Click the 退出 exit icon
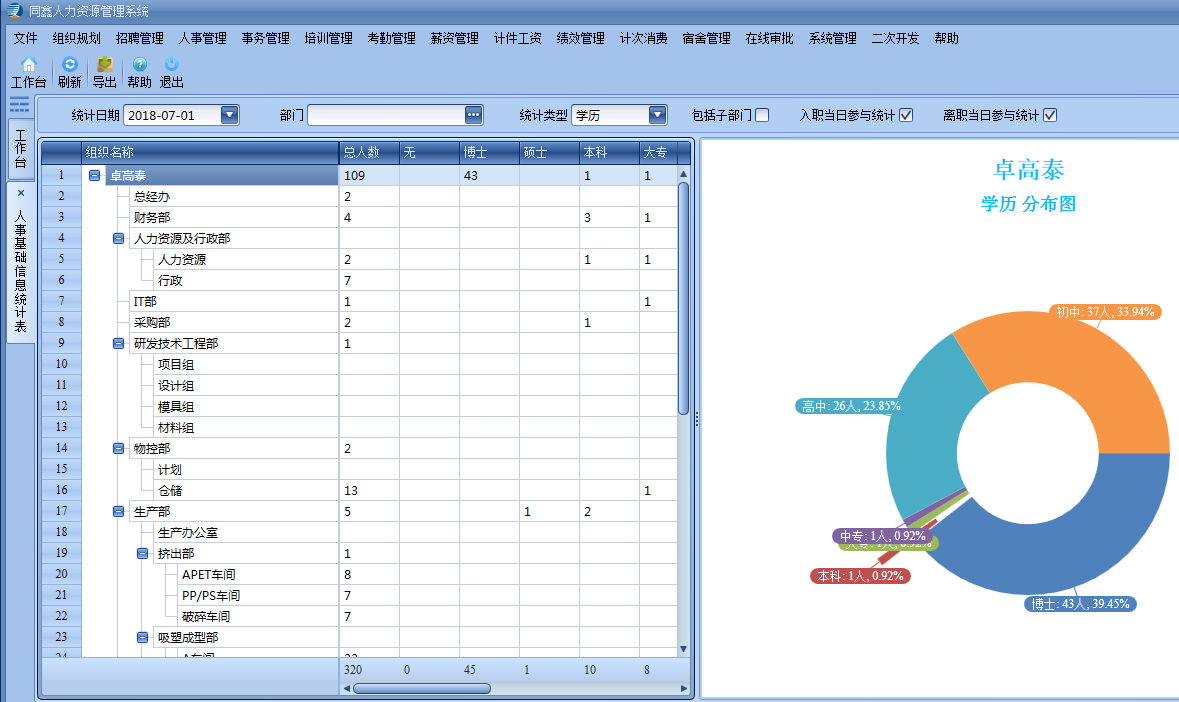This screenshot has width=1179, height=702. (x=171, y=65)
